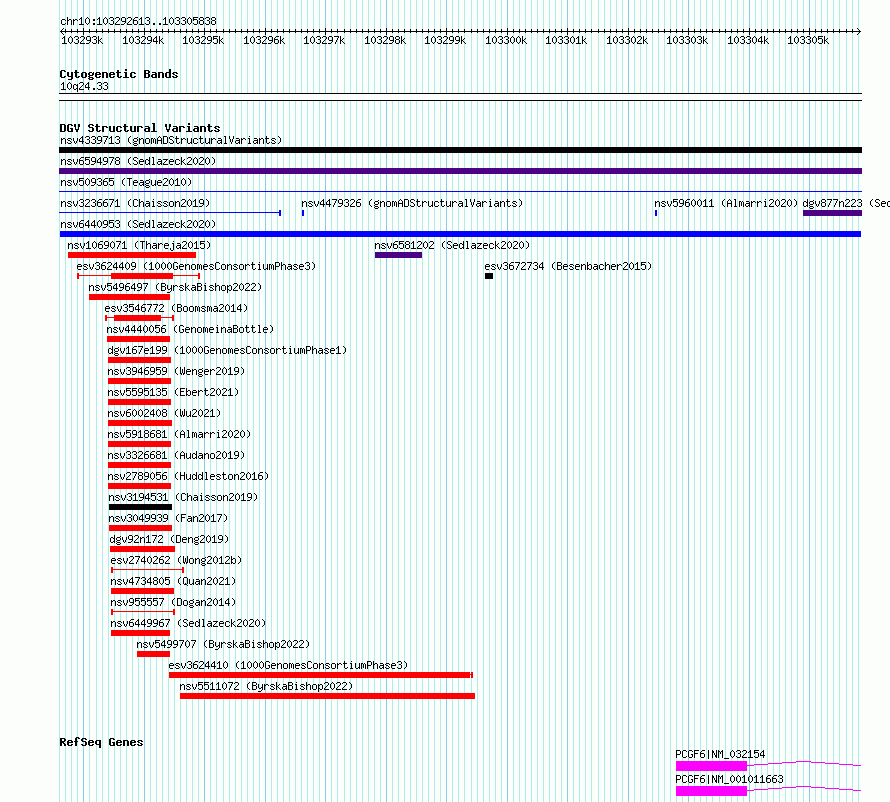Click the purple bar of nsv6594978
The height and width of the screenshot is (802, 890).
[x=460, y=171]
